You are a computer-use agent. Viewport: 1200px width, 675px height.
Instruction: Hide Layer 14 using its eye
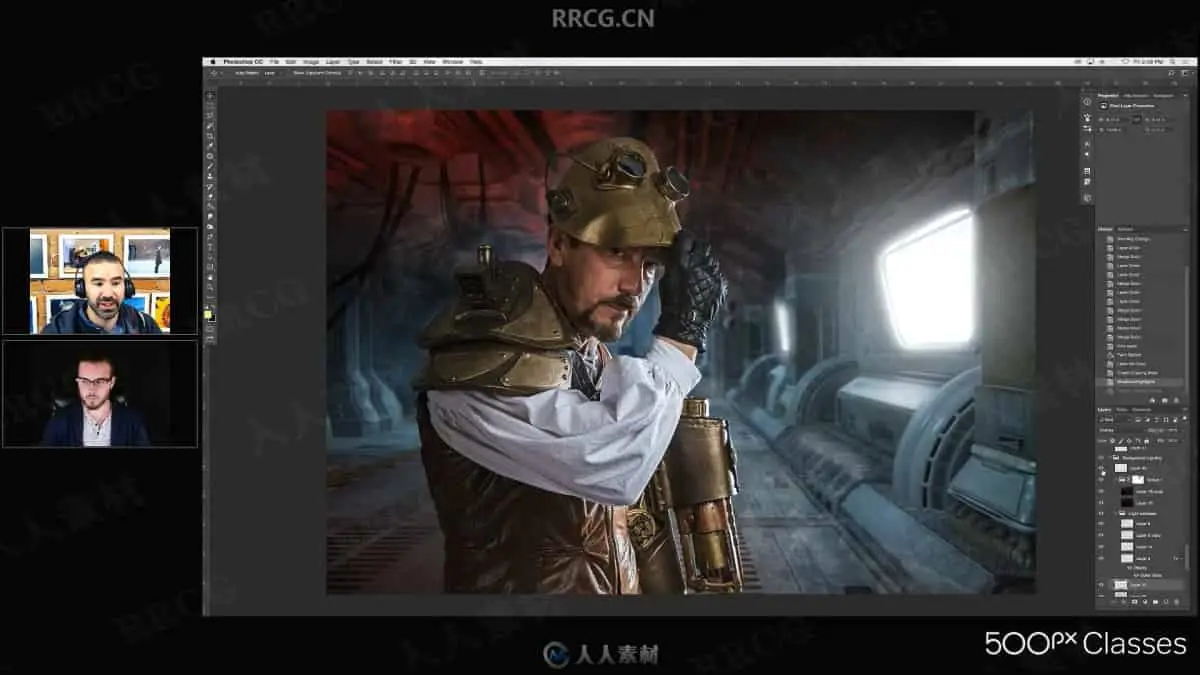1101,546
